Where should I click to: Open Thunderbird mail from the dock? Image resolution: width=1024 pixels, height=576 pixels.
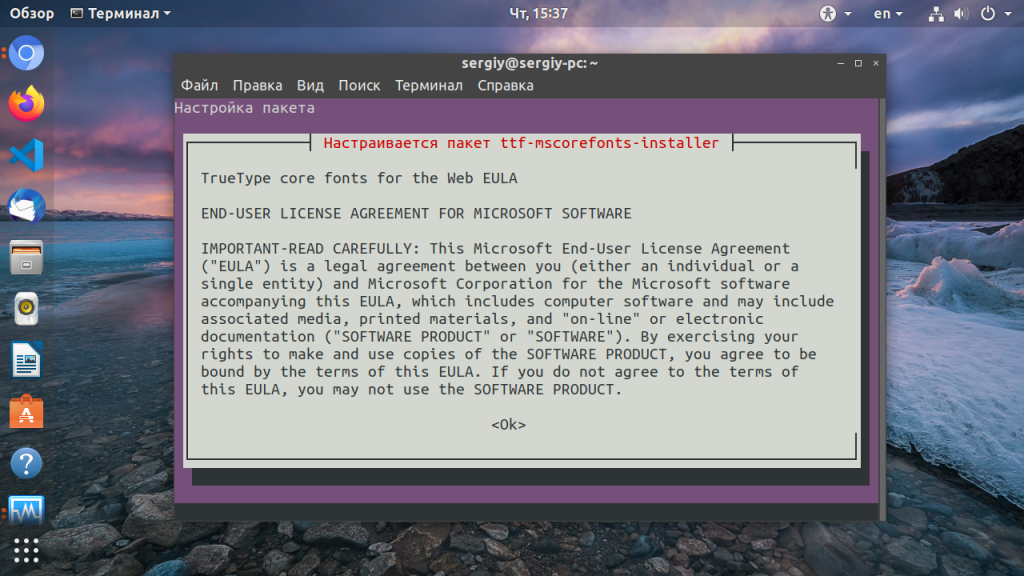(27, 206)
